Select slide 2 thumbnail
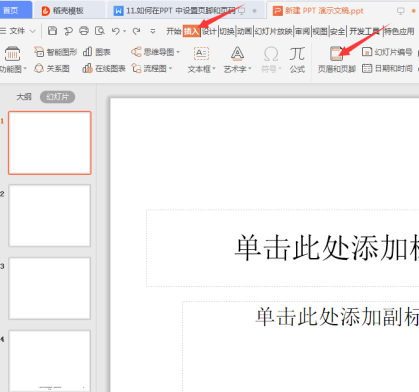The image size is (419, 392). pos(50,216)
